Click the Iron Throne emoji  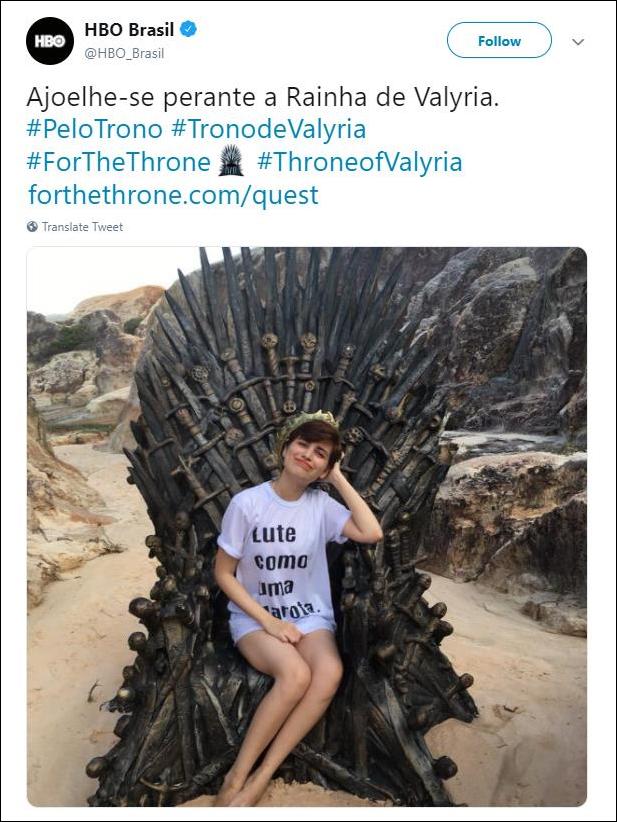[x=230, y=161]
